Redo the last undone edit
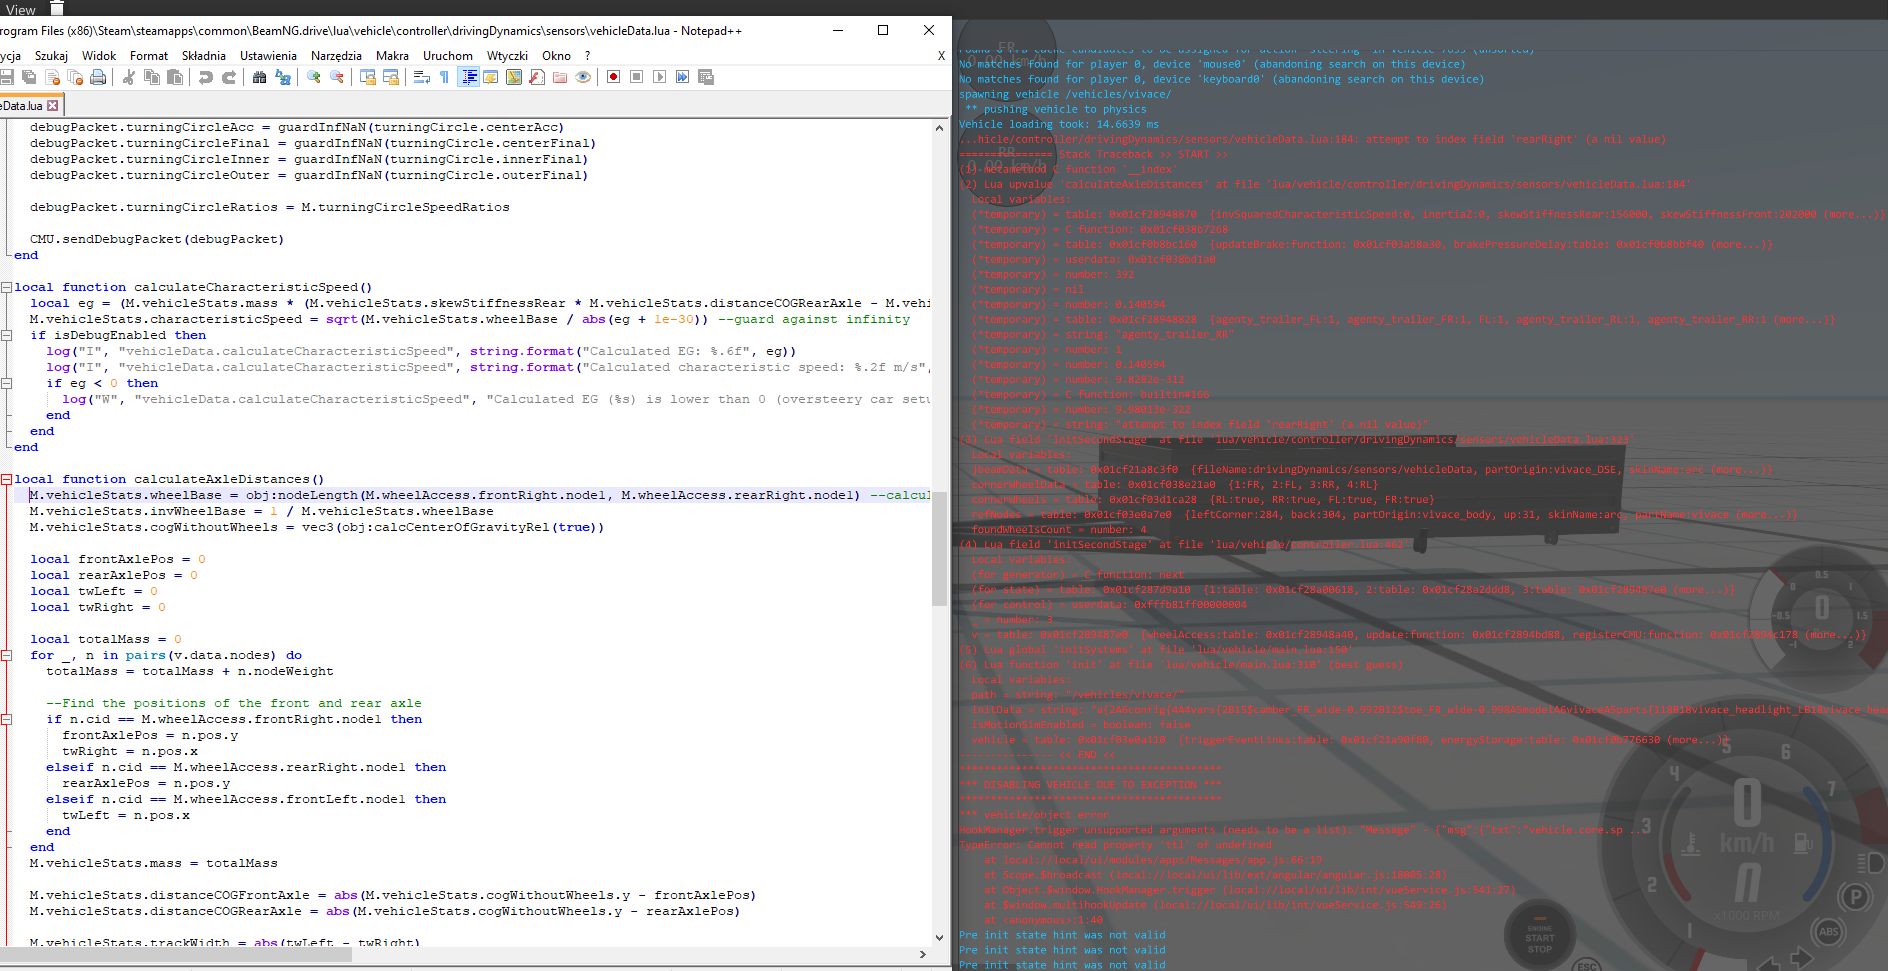The width and height of the screenshot is (1888, 971). (x=229, y=77)
